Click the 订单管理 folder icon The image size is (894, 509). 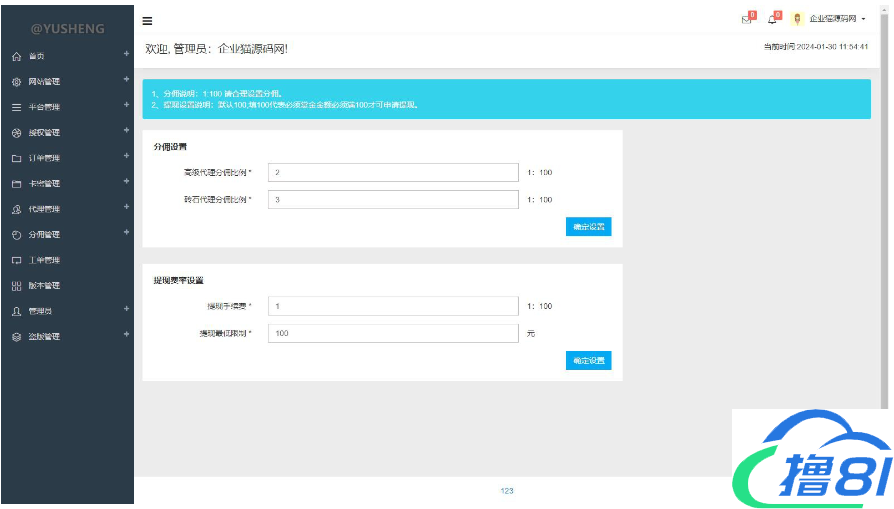click(16, 158)
